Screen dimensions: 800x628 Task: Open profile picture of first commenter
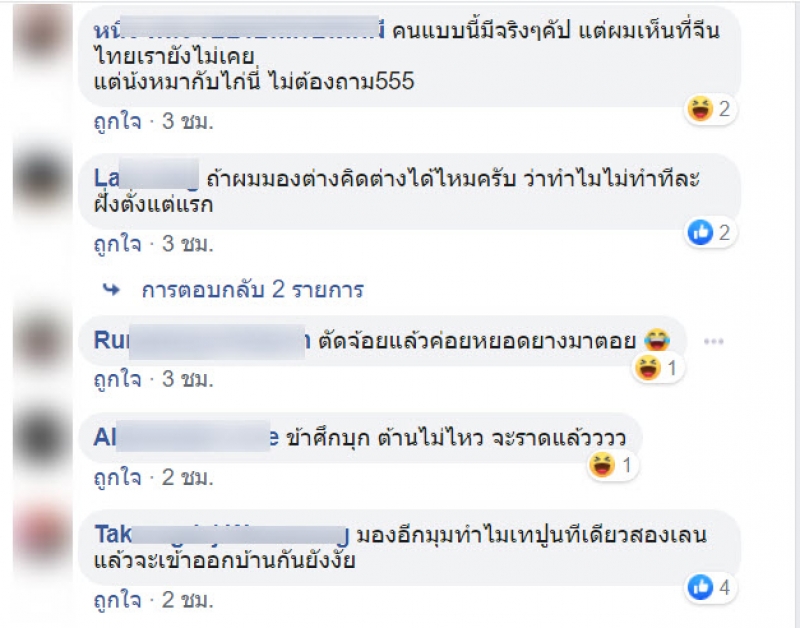[x=42, y=33]
